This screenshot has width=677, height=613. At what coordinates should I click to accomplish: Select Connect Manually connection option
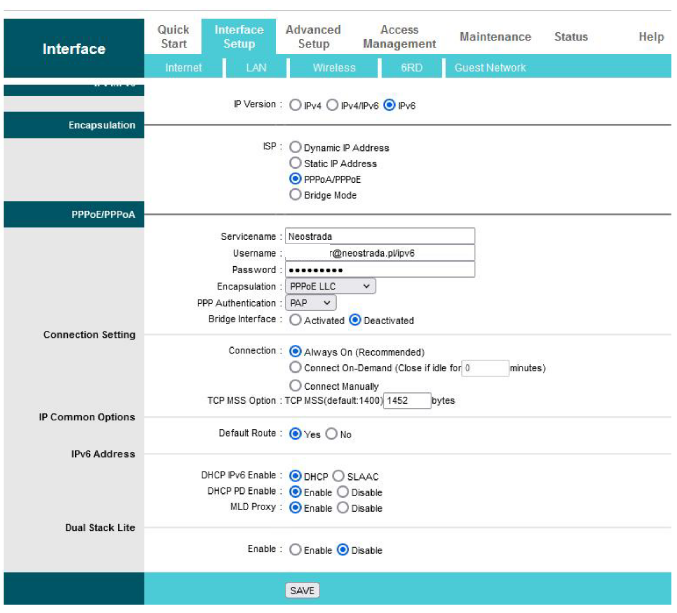point(295,386)
